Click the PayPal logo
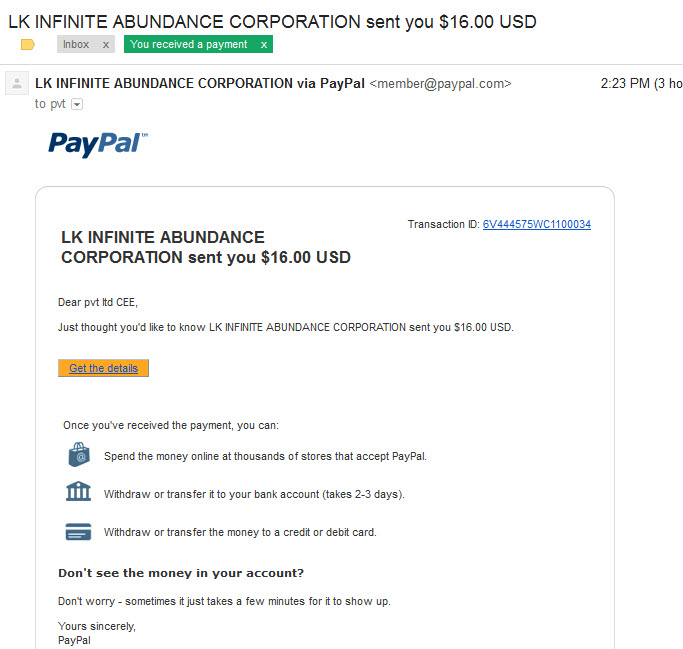 (x=98, y=144)
